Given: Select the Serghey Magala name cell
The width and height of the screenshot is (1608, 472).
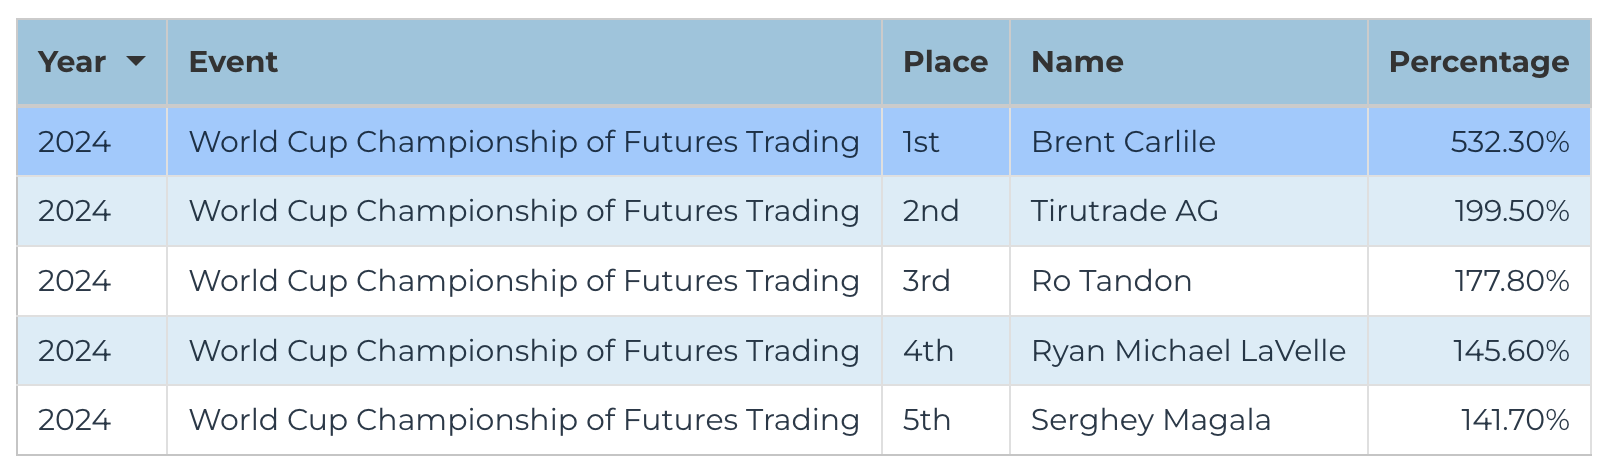Looking at the screenshot, I should [x=1189, y=420].
